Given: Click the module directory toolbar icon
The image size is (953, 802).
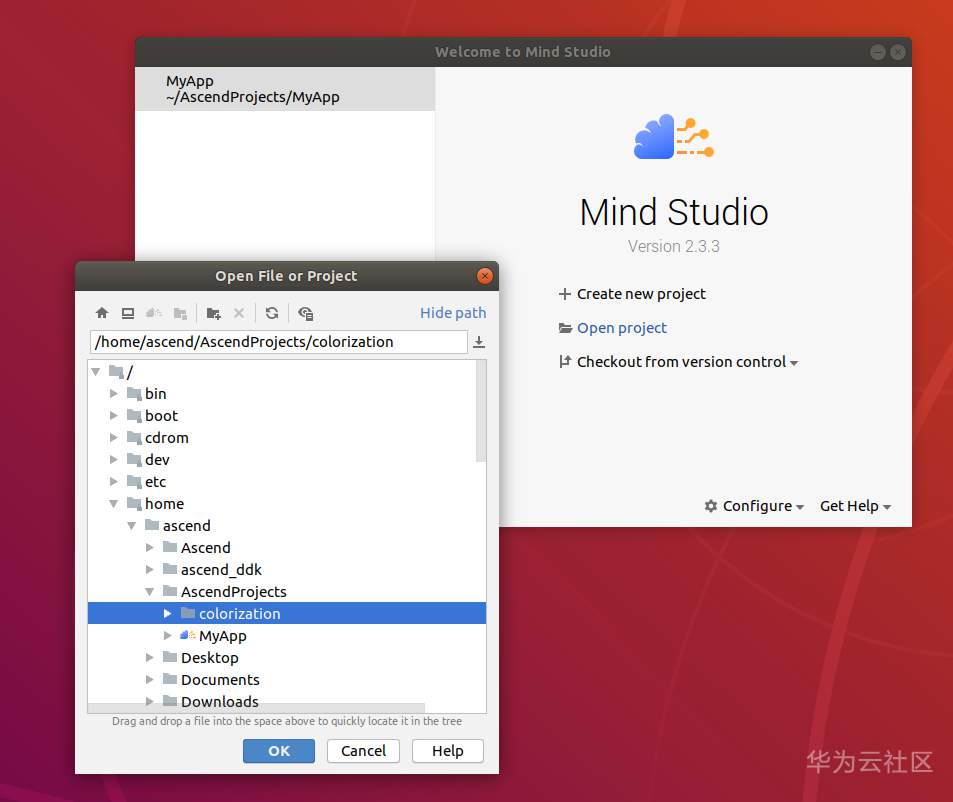Looking at the screenshot, I should coord(180,313).
